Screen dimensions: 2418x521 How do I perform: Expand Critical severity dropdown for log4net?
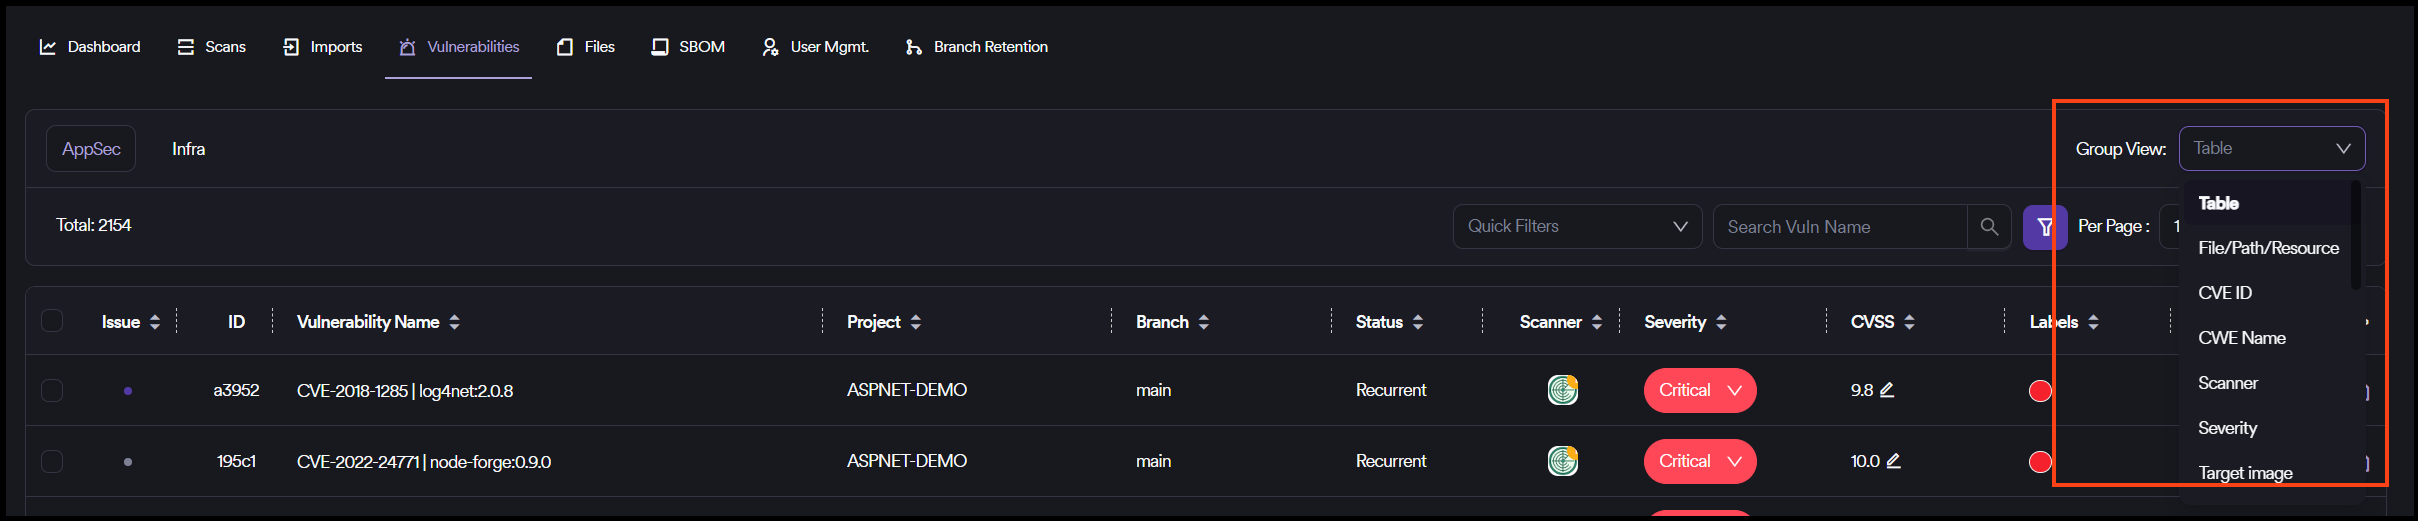coord(1734,391)
